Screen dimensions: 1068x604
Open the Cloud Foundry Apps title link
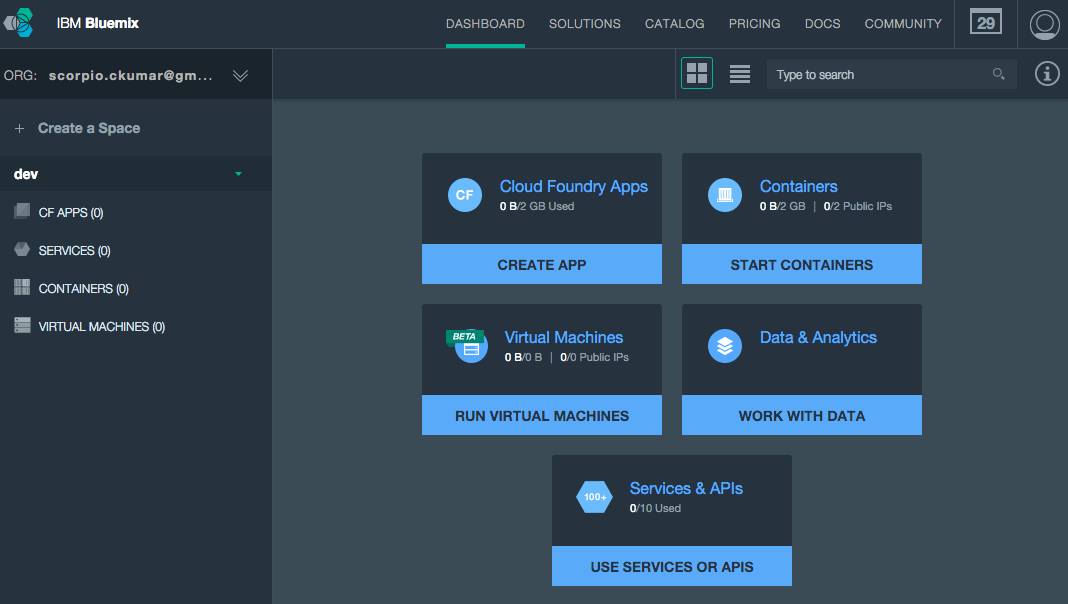click(x=574, y=187)
